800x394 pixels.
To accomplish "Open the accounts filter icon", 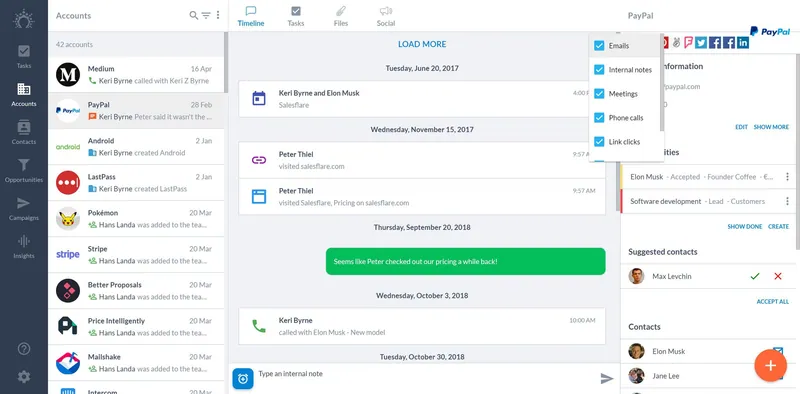I will pyautogui.click(x=206, y=15).
